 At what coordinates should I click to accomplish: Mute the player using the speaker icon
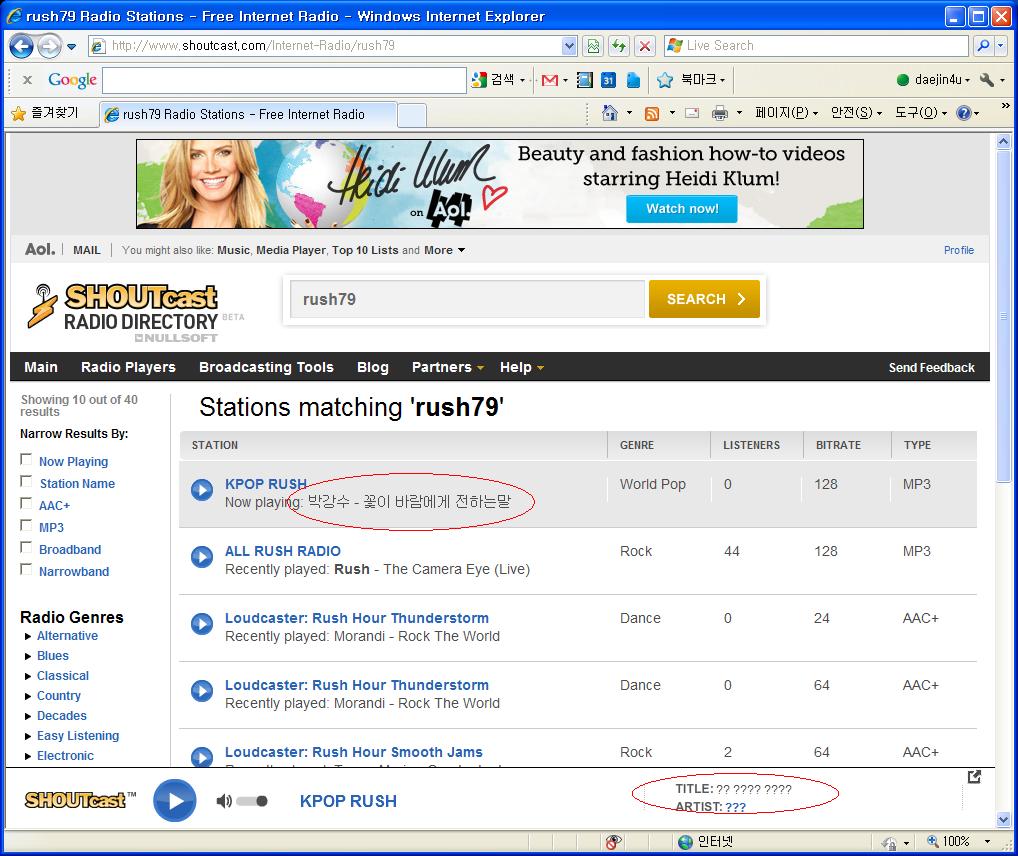[x=224, y=801]
